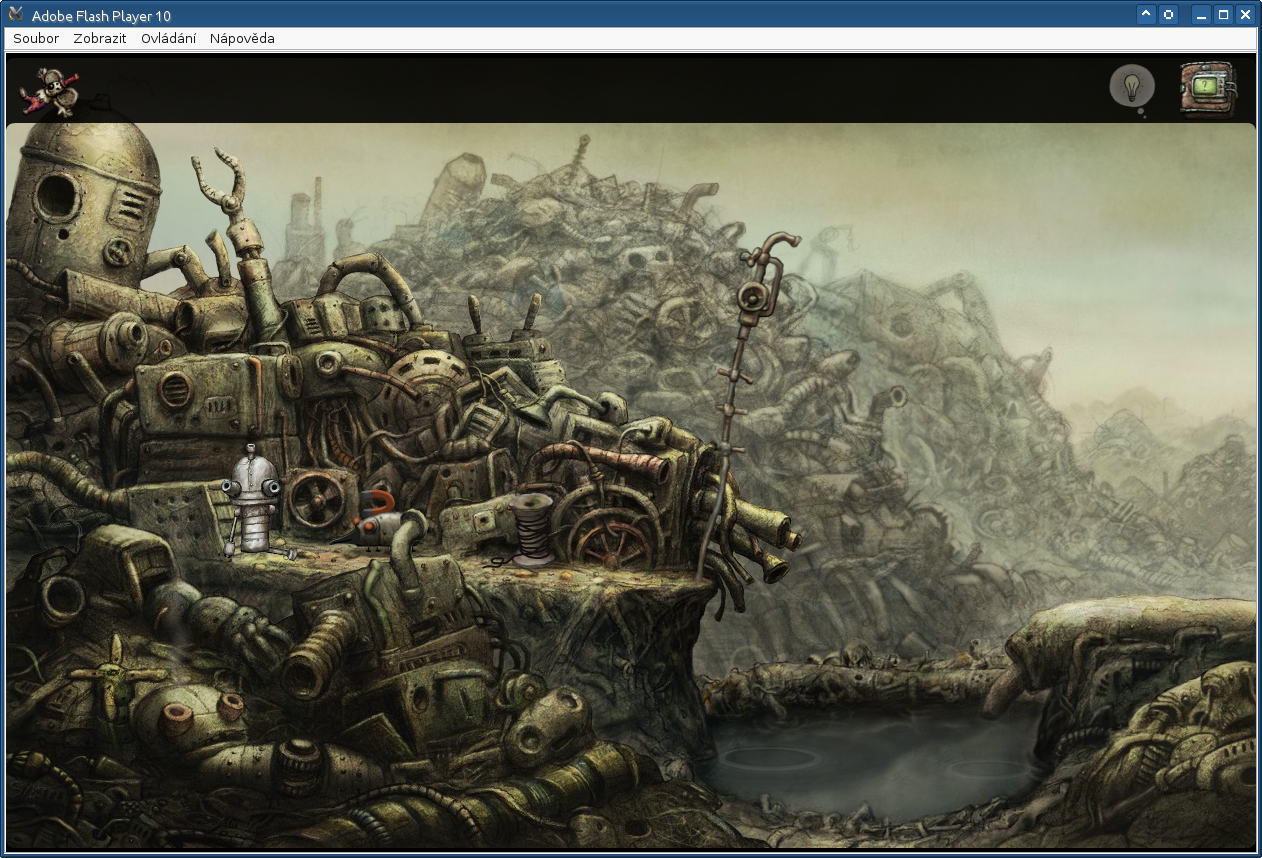The width and height of the screenshot is (1262, 858).
Task: Click the rat with red magnet
Action: pos(381,522)
